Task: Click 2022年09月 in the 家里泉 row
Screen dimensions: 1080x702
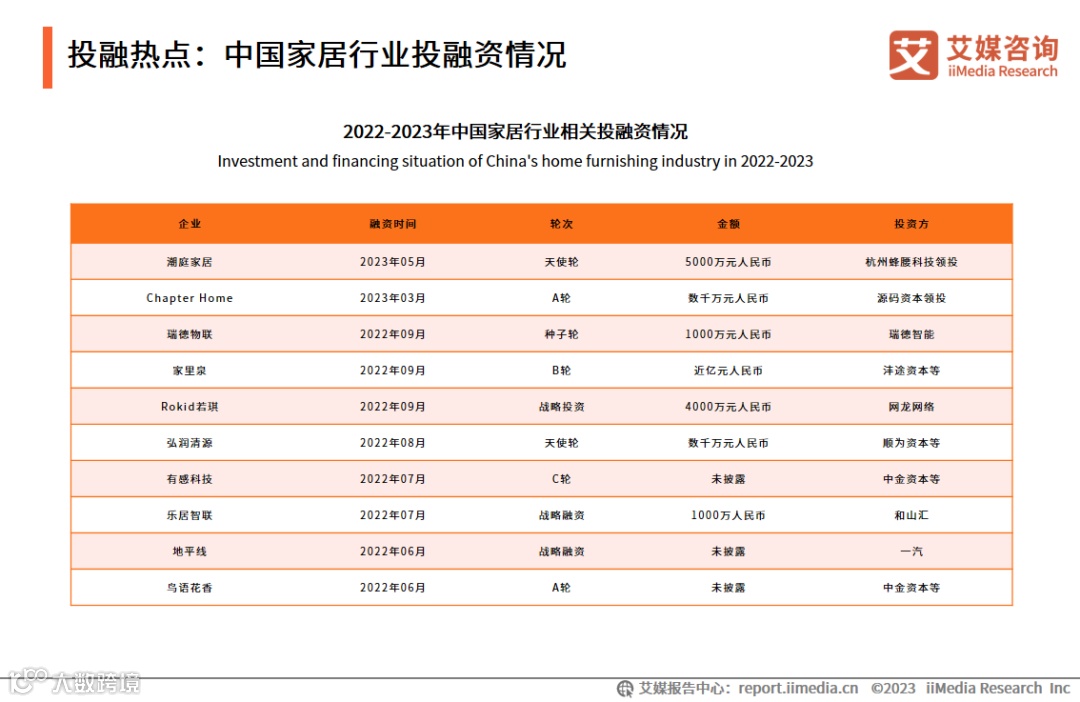Action: [x=393, y=371]
